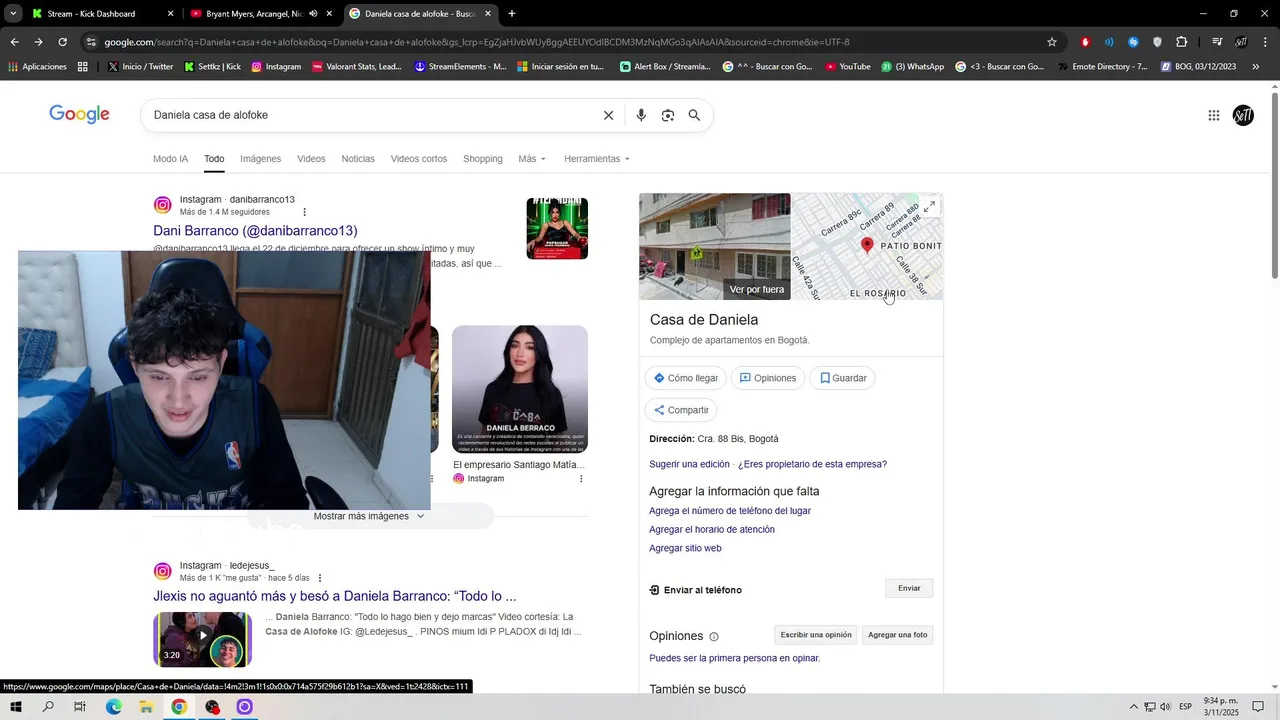Open the Chrome extensions puzzle menu
The height and width of the screenshot is (720, 1280).
coord(1182,42)
